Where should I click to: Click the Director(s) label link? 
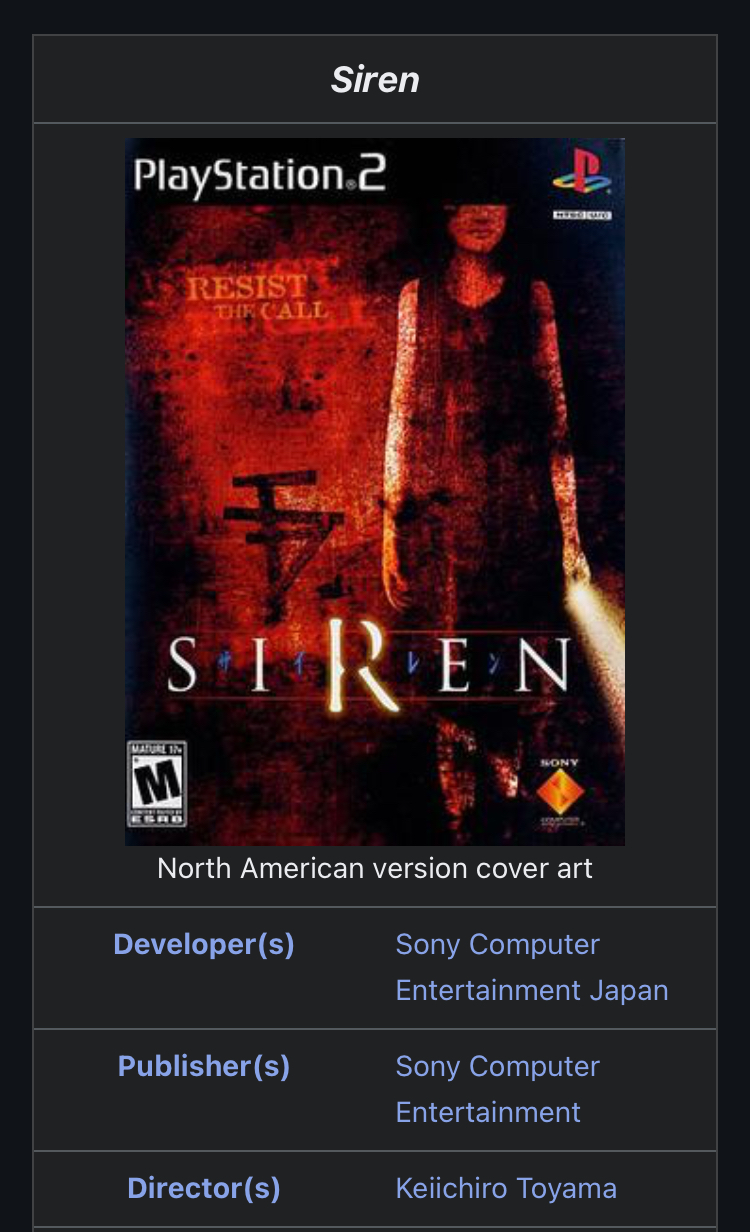click(204, 1188)
